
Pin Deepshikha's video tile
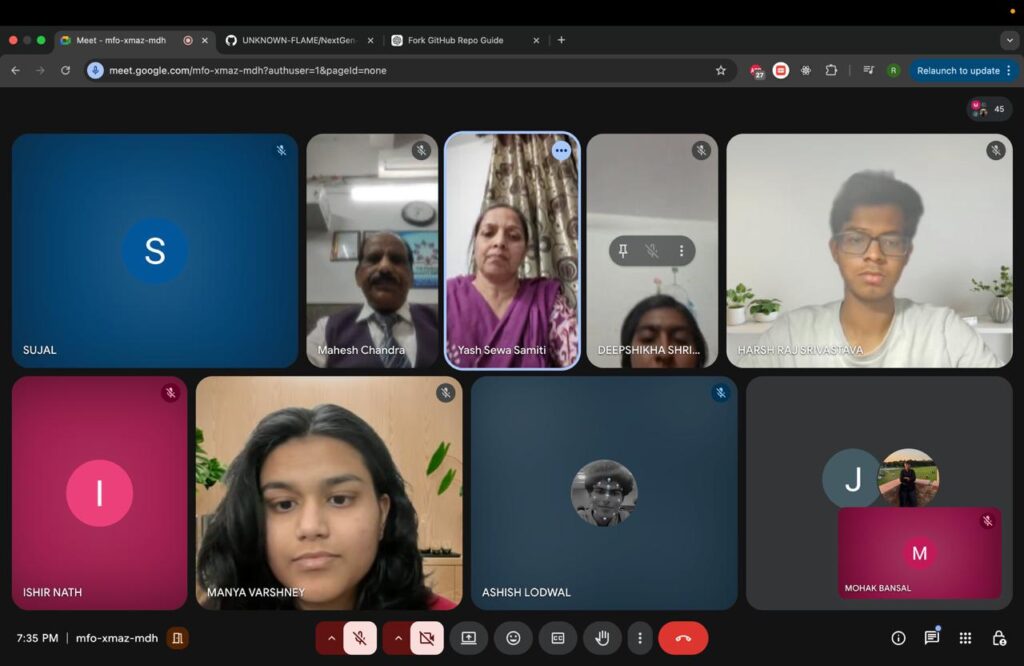click(623, 251)
